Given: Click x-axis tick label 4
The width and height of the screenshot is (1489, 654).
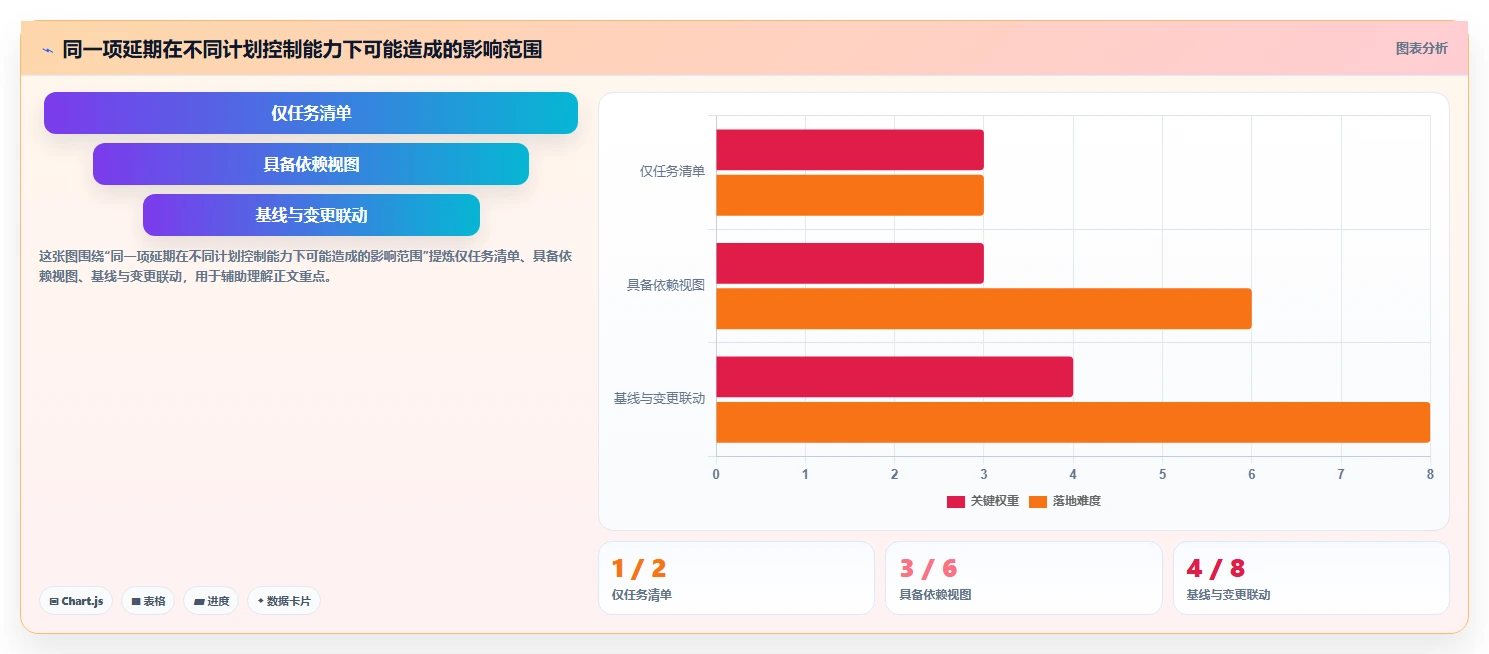Looking at the screenshot, I should 1073,474.
